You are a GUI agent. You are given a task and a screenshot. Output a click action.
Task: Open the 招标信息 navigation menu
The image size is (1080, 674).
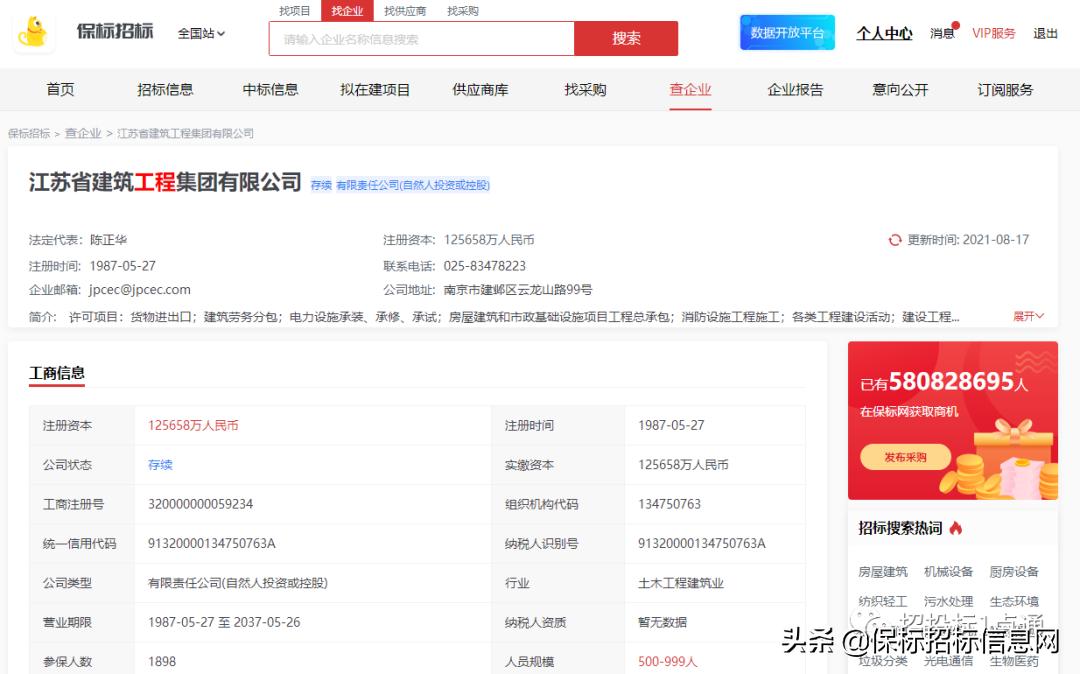click(165, 90)
